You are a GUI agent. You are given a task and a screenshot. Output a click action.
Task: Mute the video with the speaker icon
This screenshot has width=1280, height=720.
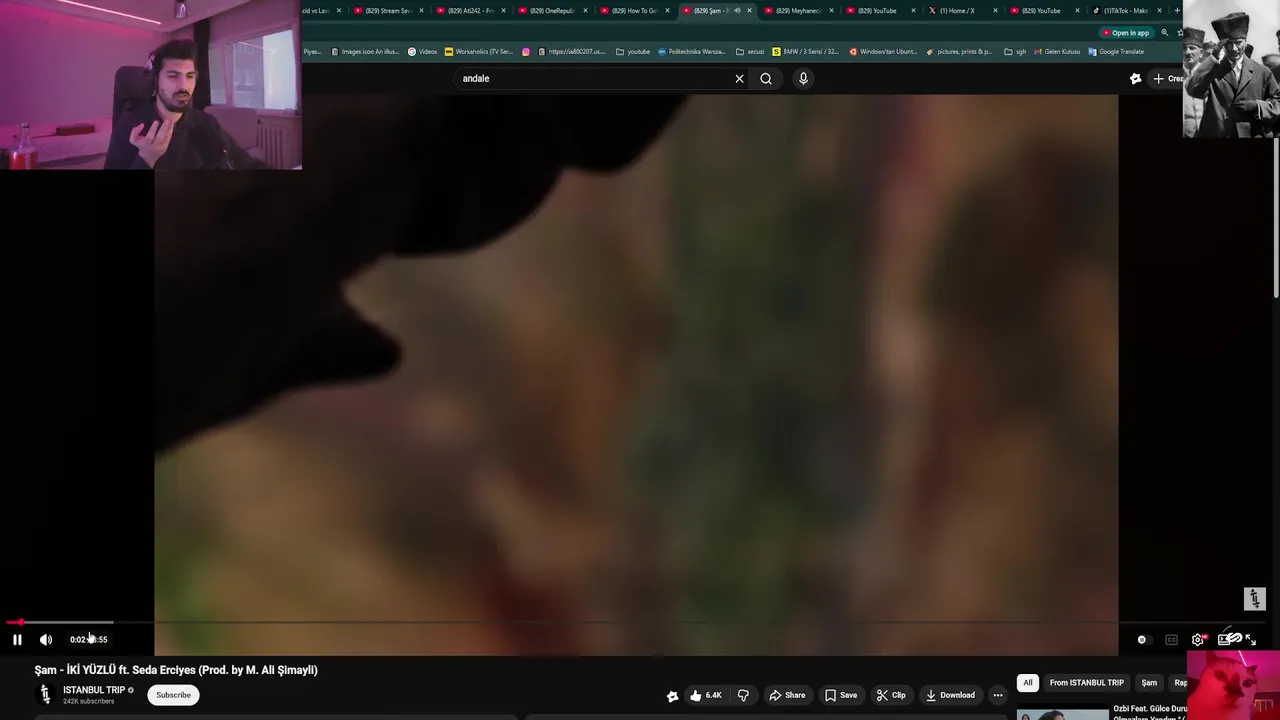[x=46, y=640]
